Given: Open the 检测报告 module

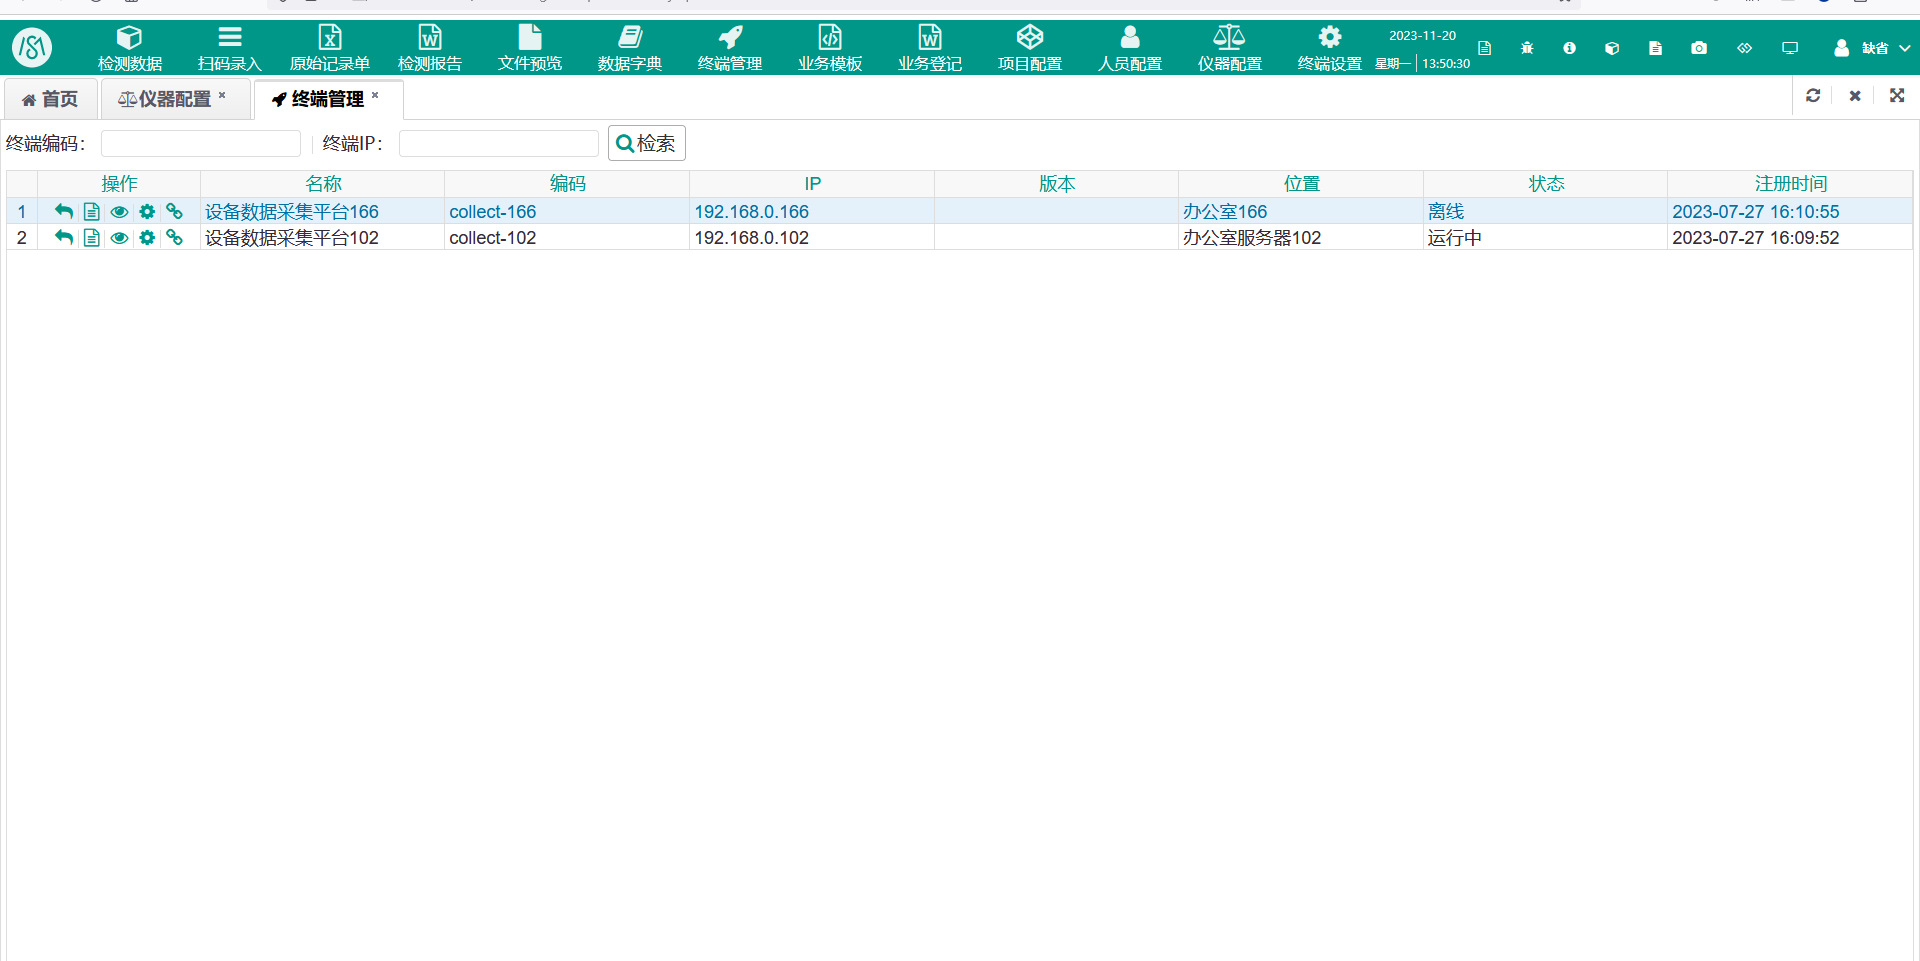Looking at the screenshot, I should coord(430,48).
